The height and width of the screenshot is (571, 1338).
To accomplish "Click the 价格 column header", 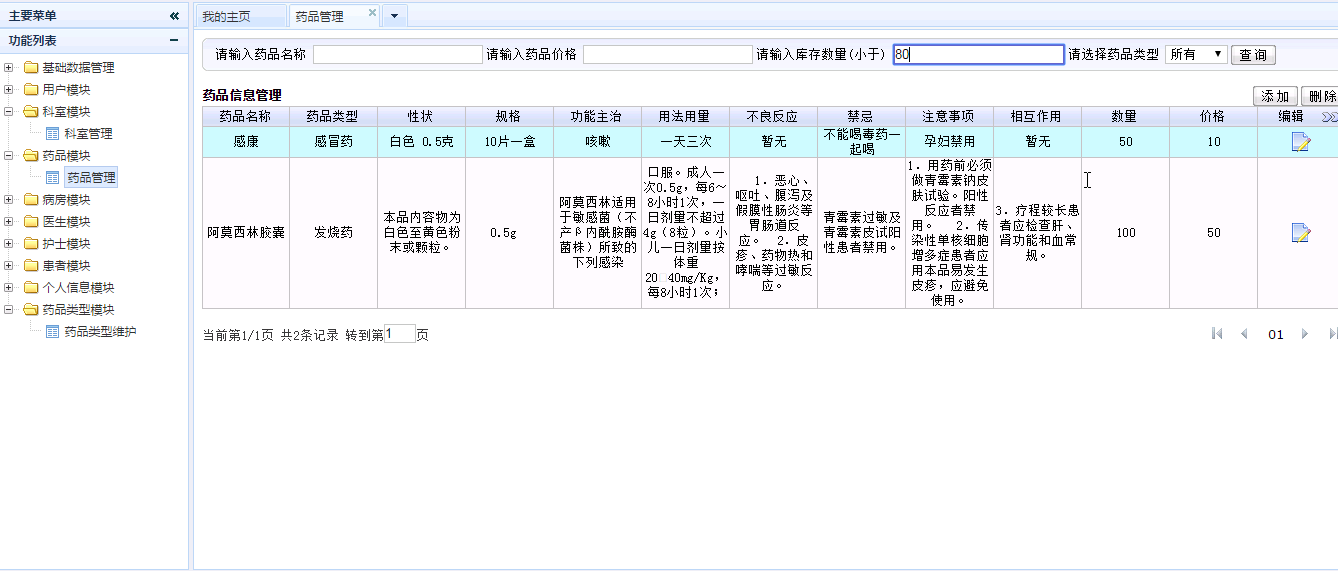I will [1213, 117].
